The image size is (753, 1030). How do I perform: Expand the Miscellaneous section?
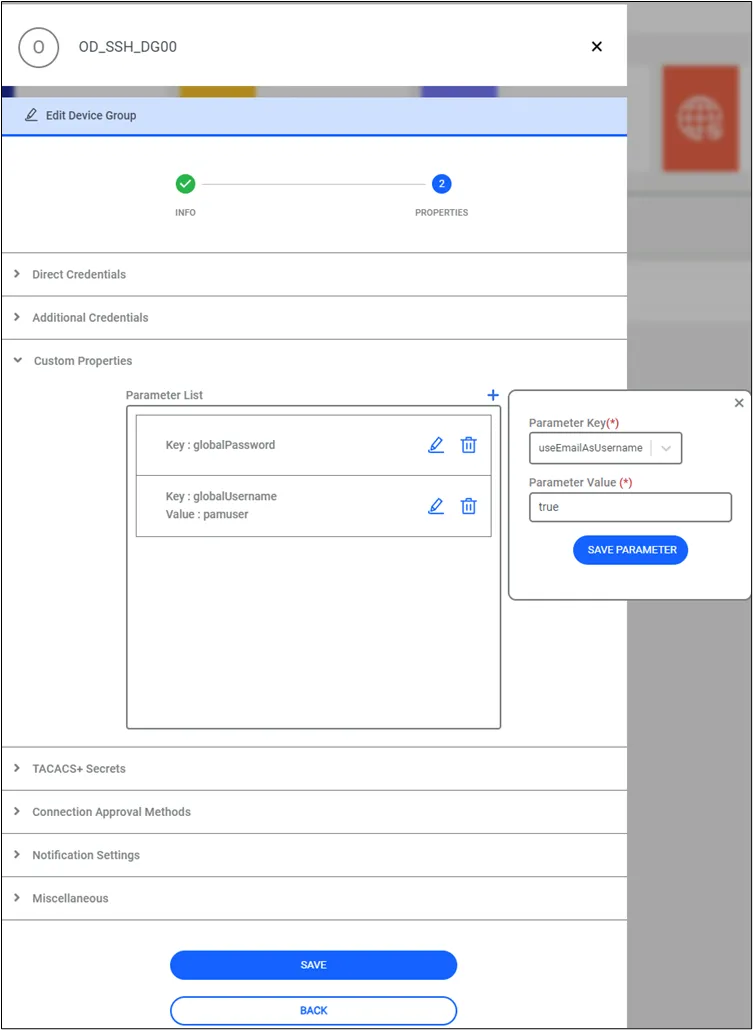(x=314, y=898)
